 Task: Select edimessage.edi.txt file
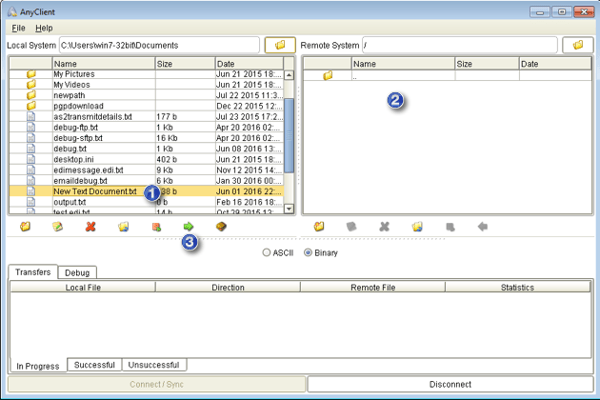(88, 170)
